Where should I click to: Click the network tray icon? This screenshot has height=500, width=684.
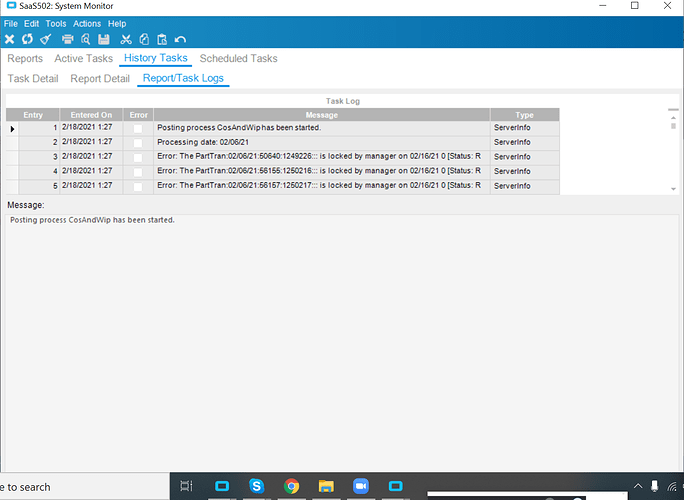pyautogui.click(x=672, y=486)
